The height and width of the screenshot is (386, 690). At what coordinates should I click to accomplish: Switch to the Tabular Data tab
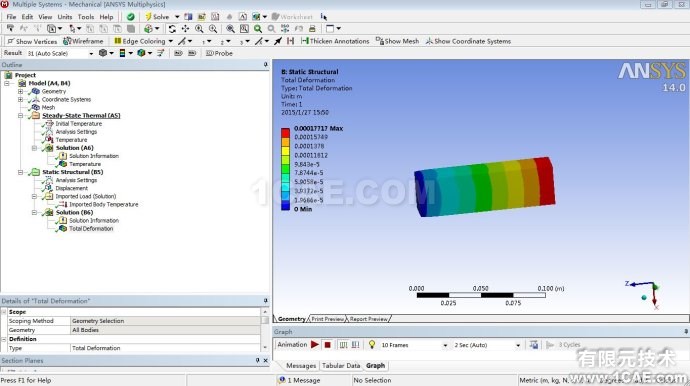(x=341, y=365)
